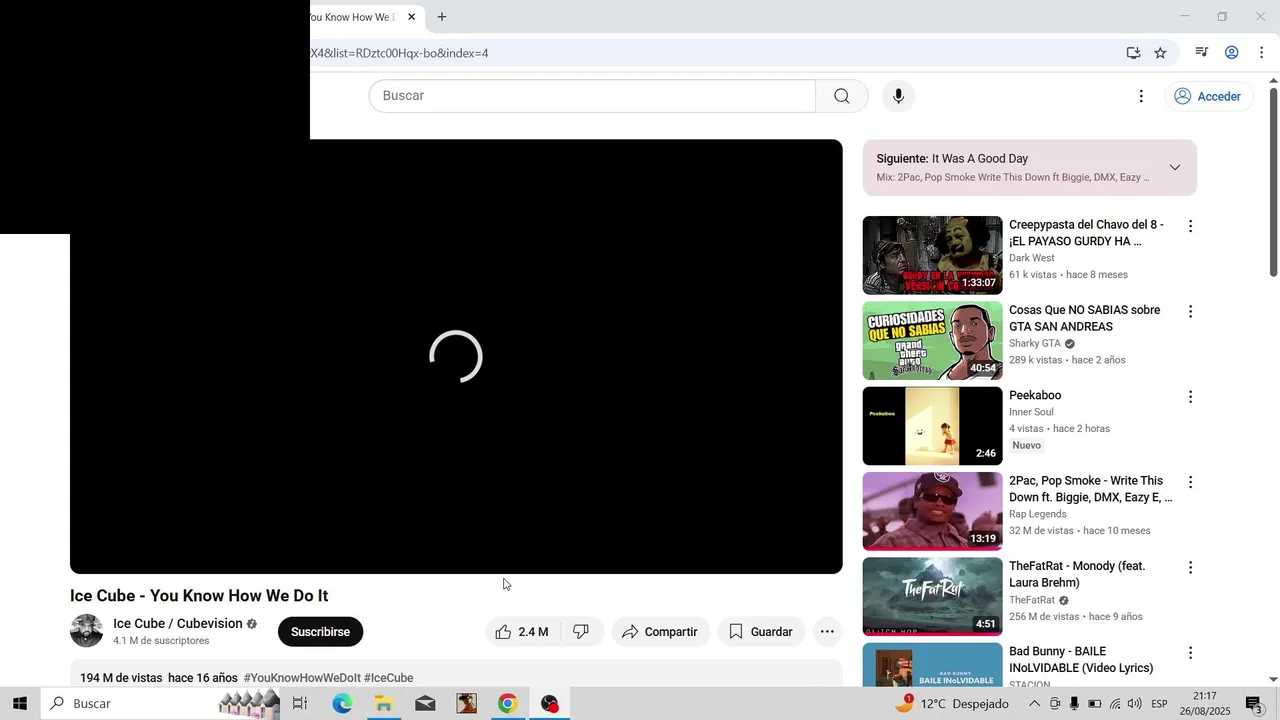Open options for Creepypasta del Chavo video
This screenshot has height=720, width=1280.
tap(1190, 226)
